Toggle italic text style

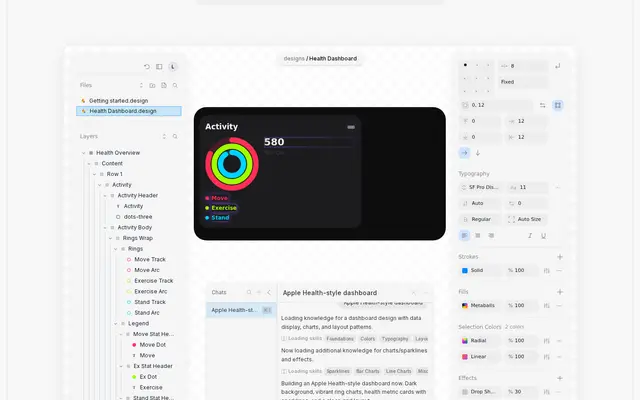pos(530,236)
